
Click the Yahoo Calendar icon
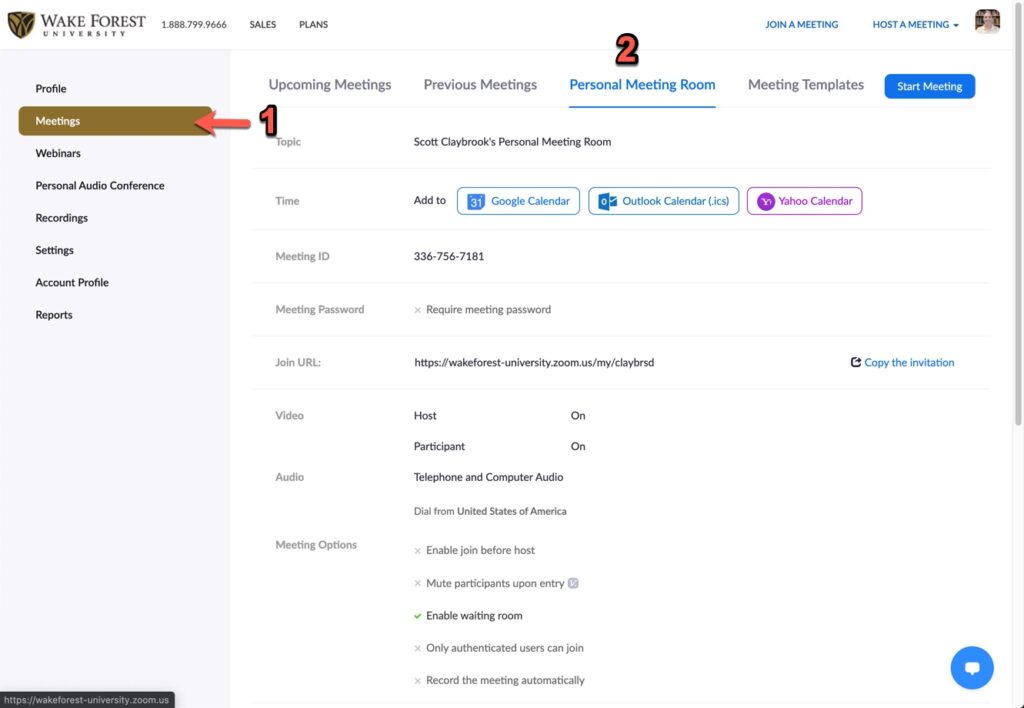[x=766, y=201]
